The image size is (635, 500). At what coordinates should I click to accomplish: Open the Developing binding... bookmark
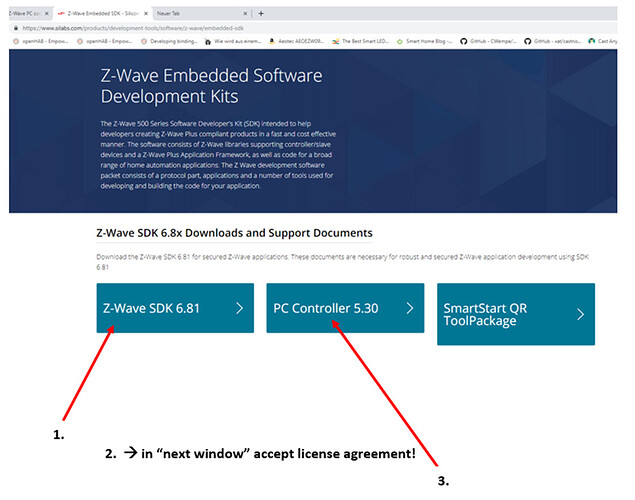(169, 41)
